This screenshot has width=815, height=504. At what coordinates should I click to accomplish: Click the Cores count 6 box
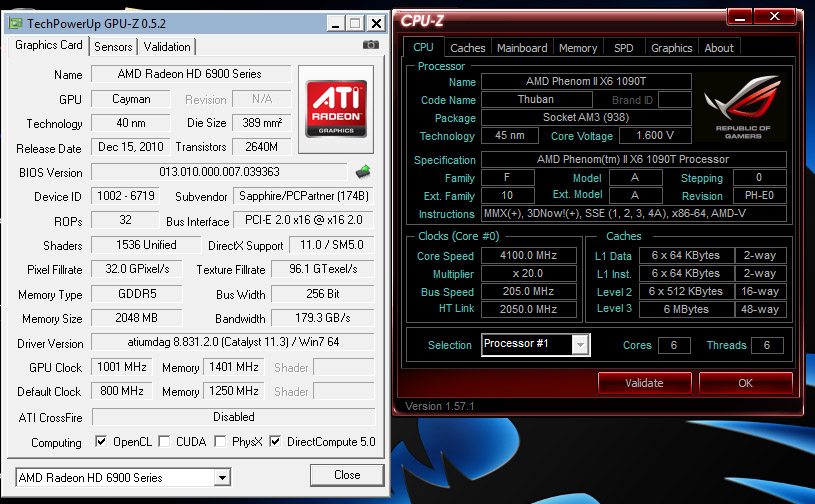674,345
